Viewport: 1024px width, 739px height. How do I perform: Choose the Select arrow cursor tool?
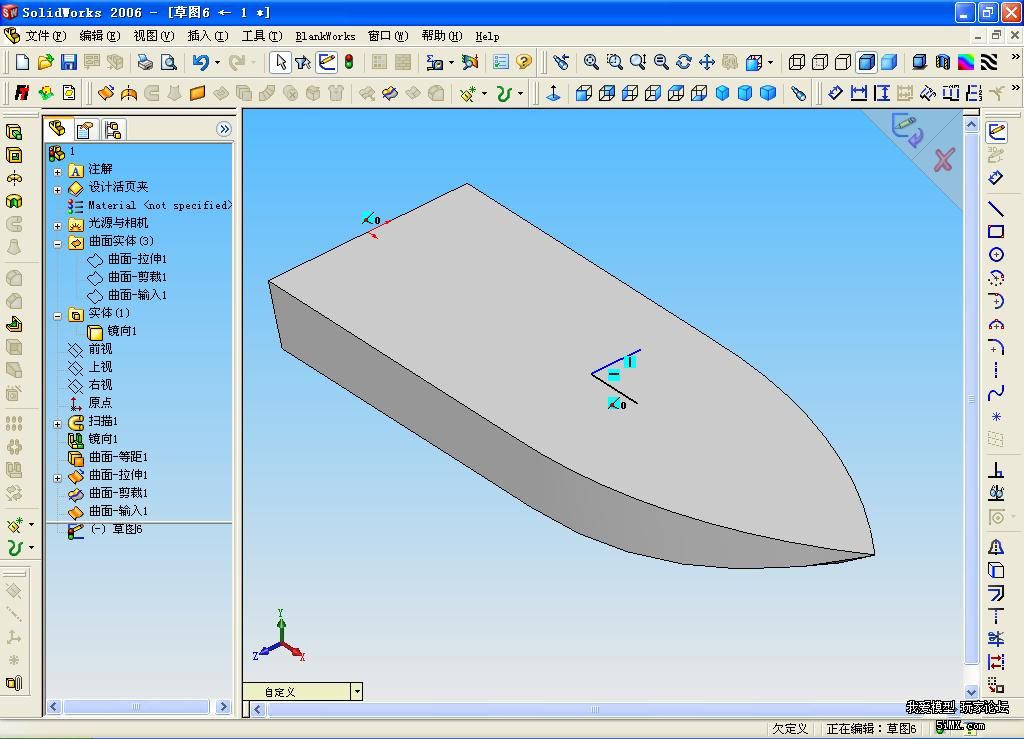pyautogui.click(x=281, y=62)
